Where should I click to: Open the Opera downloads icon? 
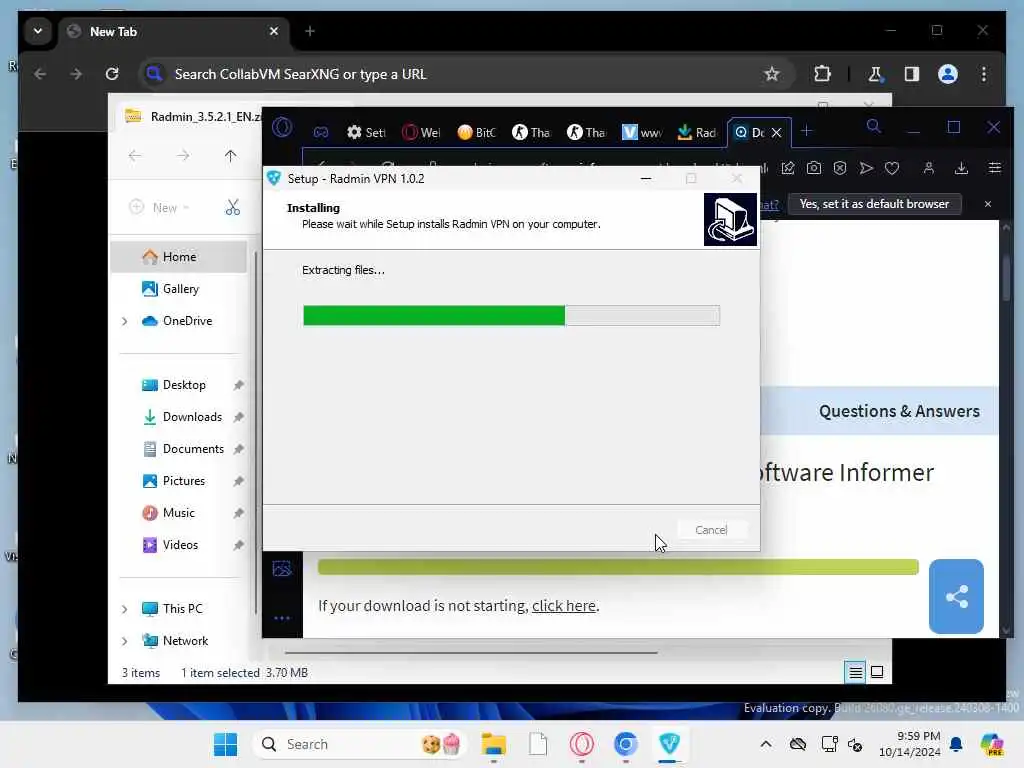[x=961, y=168]
